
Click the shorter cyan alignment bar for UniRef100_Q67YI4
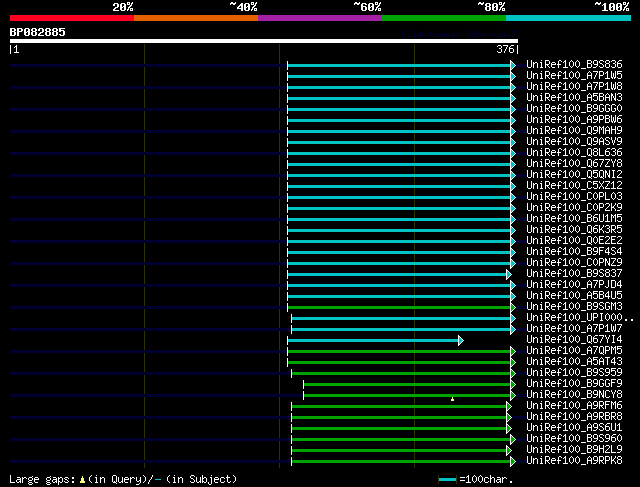coord(373,340)
